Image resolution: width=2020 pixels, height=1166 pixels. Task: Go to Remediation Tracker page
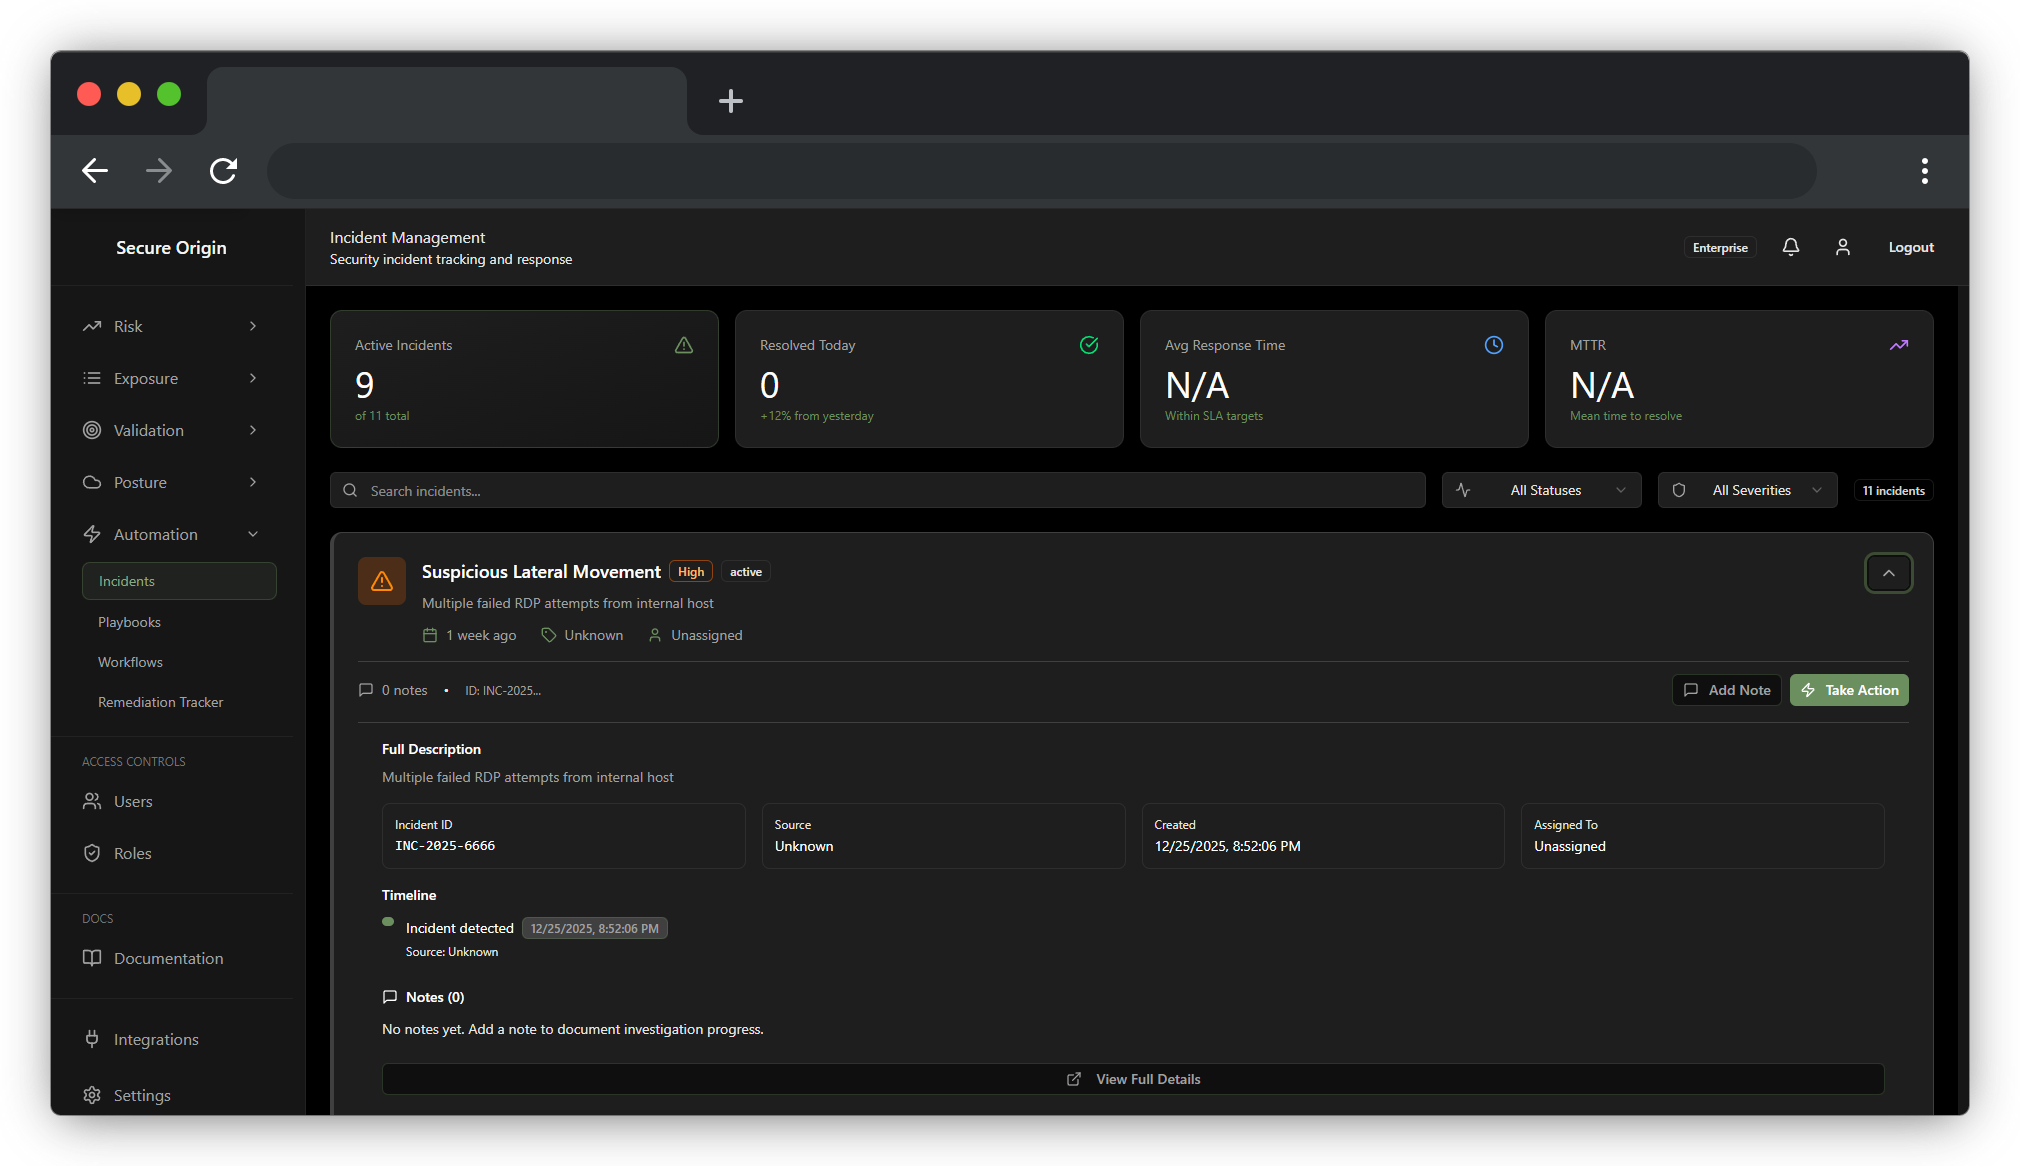click(x=160, y=702)
